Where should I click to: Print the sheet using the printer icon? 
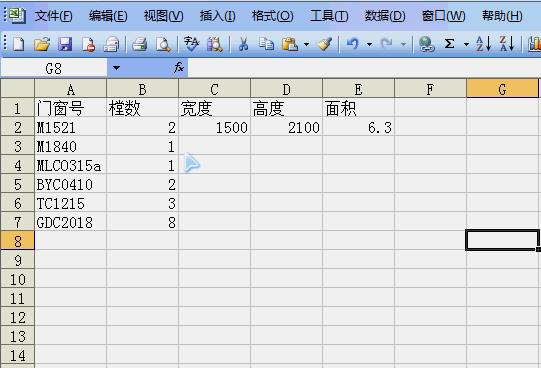[140, 44]
